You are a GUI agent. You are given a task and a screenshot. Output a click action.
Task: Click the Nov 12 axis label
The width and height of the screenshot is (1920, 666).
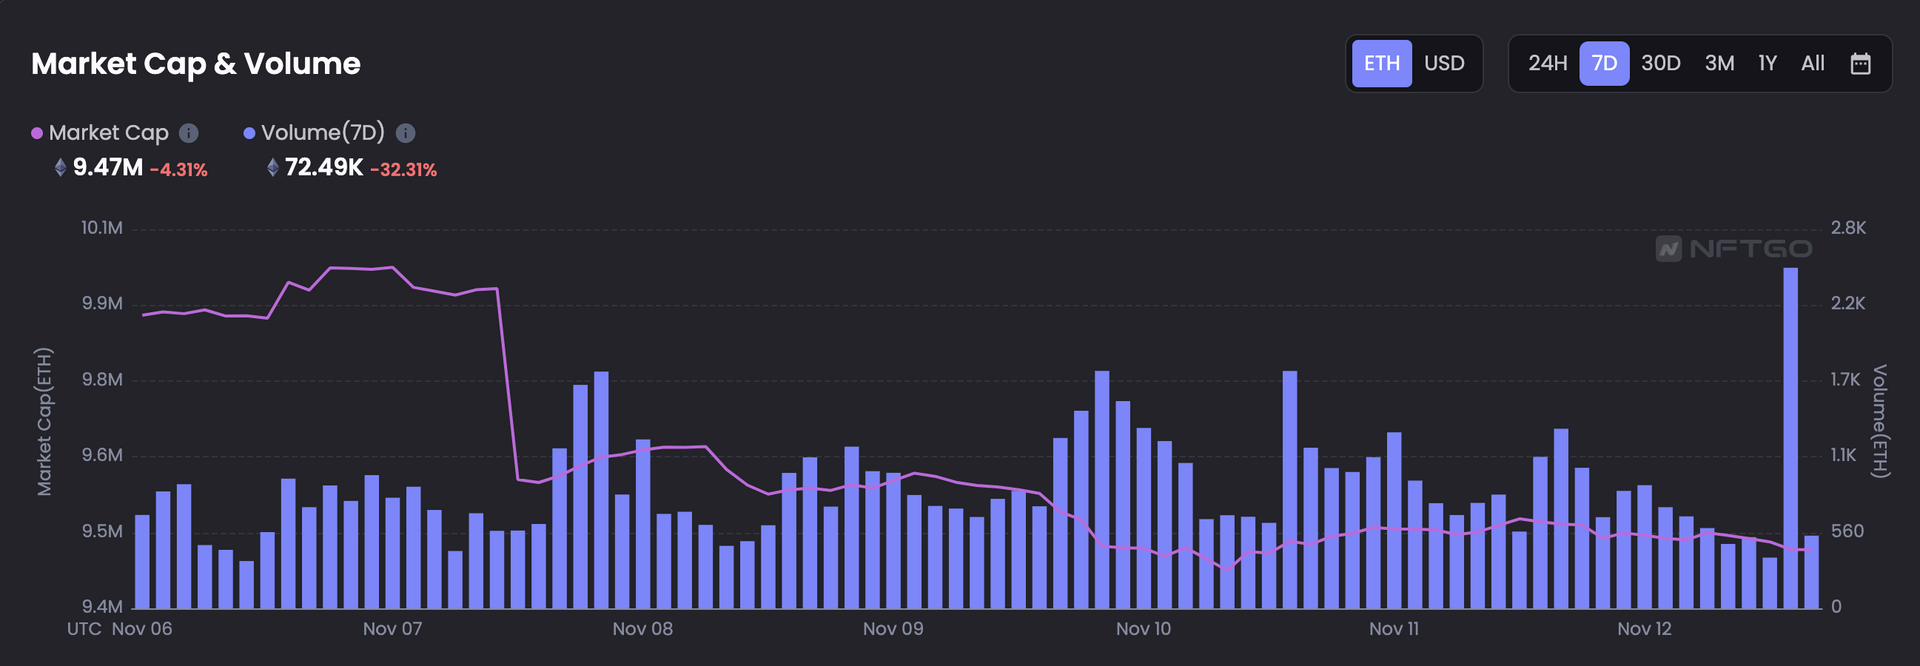pos(1644,629)
